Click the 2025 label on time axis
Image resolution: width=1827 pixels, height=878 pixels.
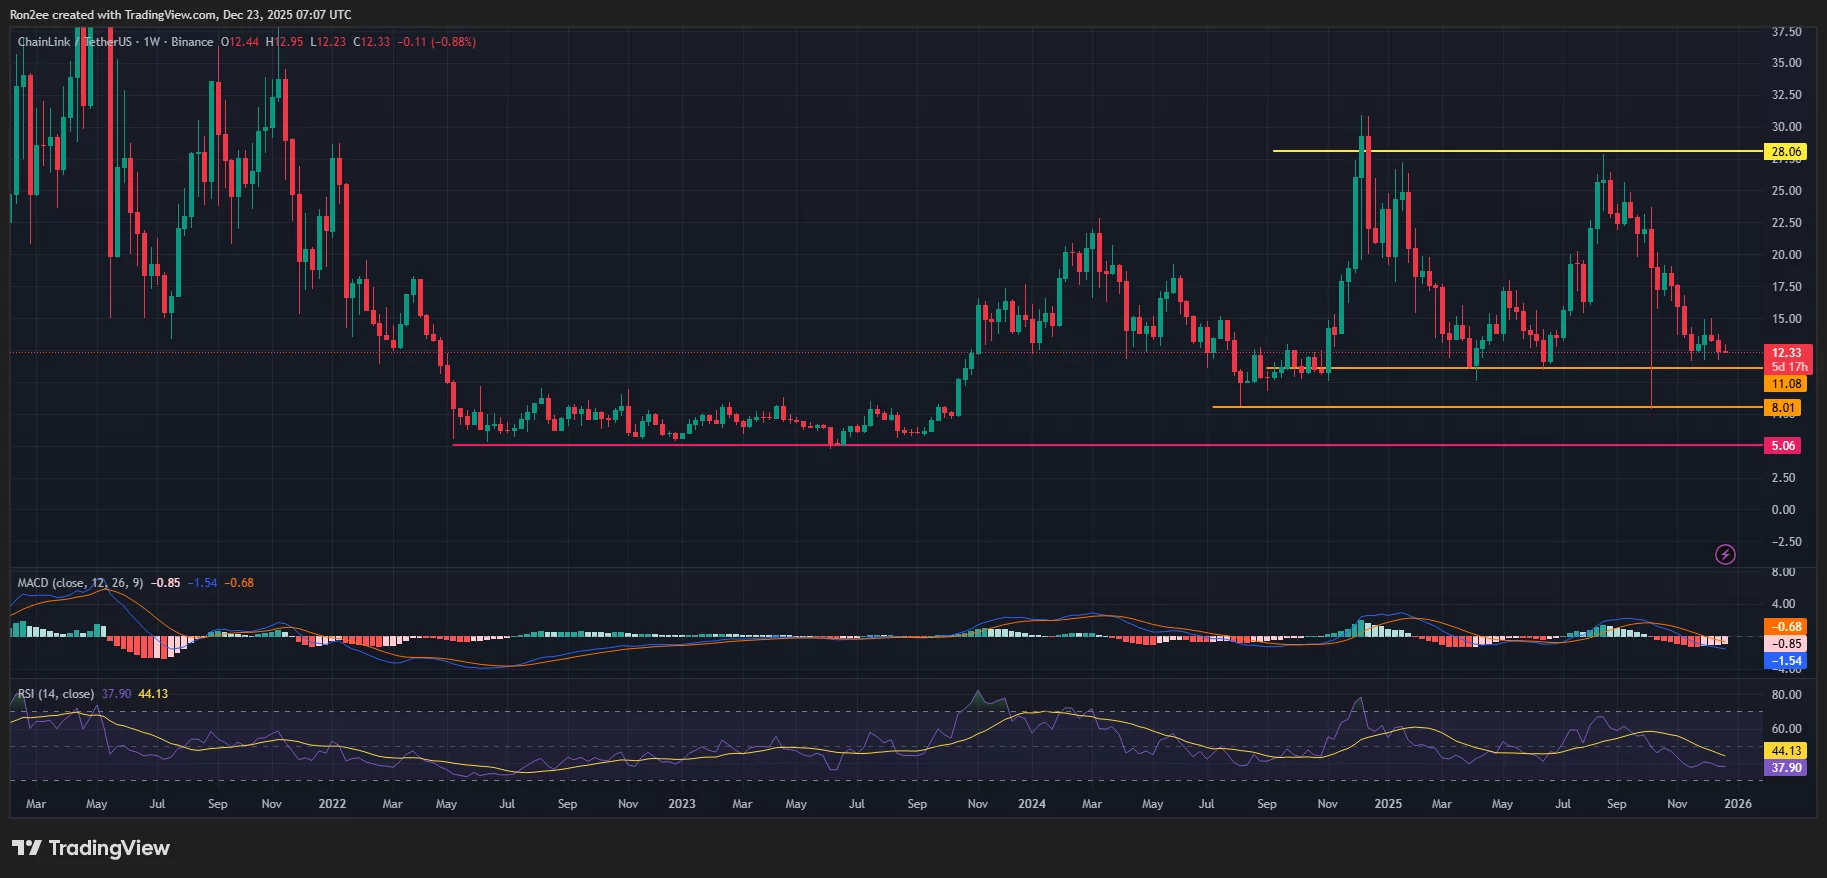[1388, 804]
